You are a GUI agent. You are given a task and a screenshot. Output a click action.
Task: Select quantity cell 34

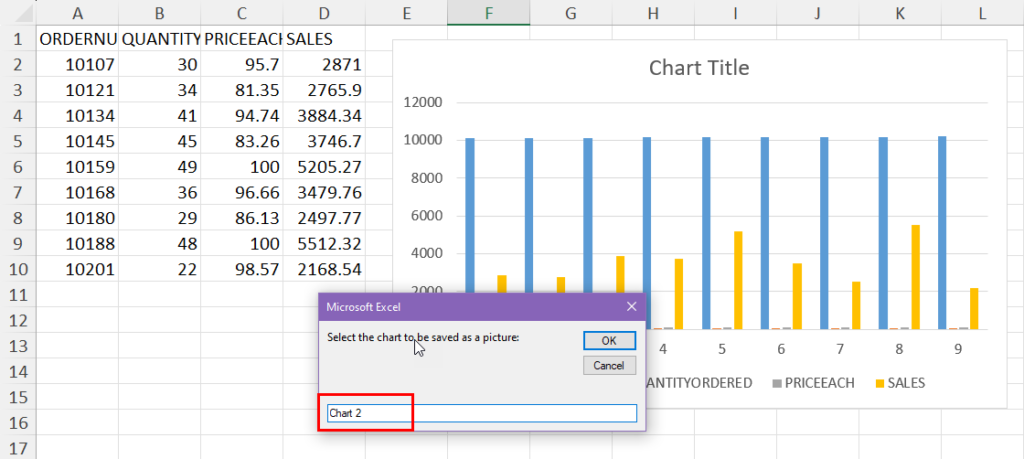[160, 90]
